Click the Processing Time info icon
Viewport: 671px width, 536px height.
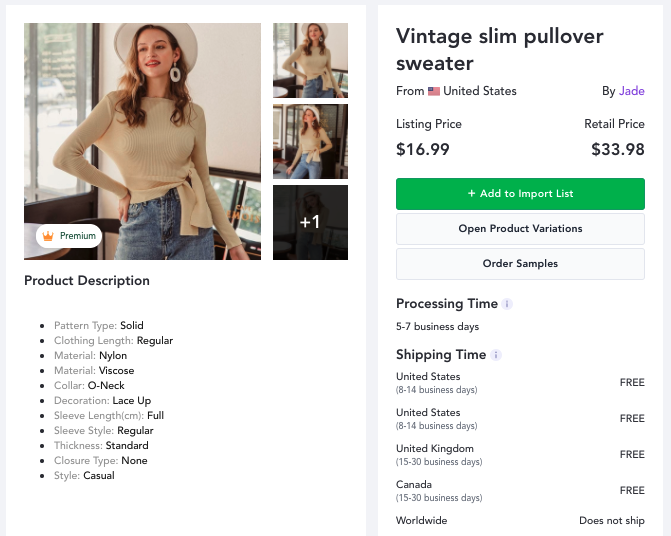[x=507, y=304]
